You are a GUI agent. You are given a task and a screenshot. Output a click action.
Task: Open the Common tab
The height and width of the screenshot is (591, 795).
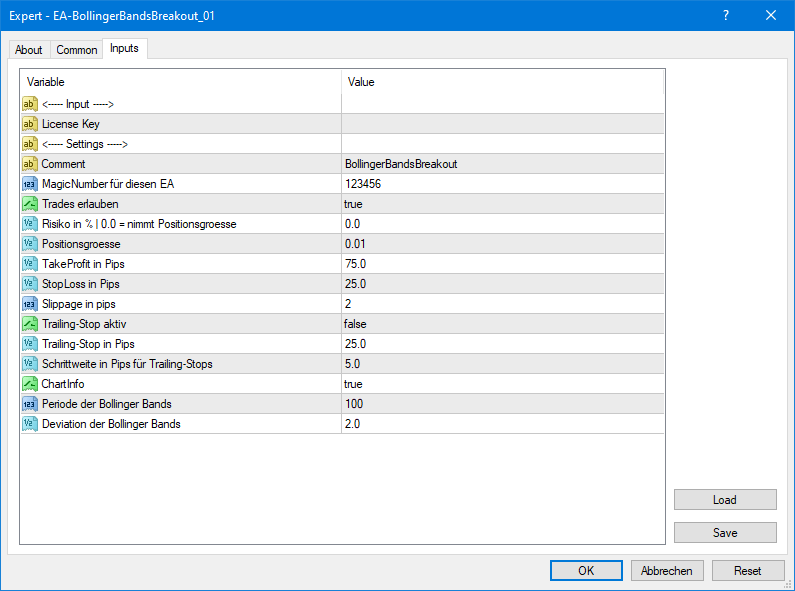point(77,50)
